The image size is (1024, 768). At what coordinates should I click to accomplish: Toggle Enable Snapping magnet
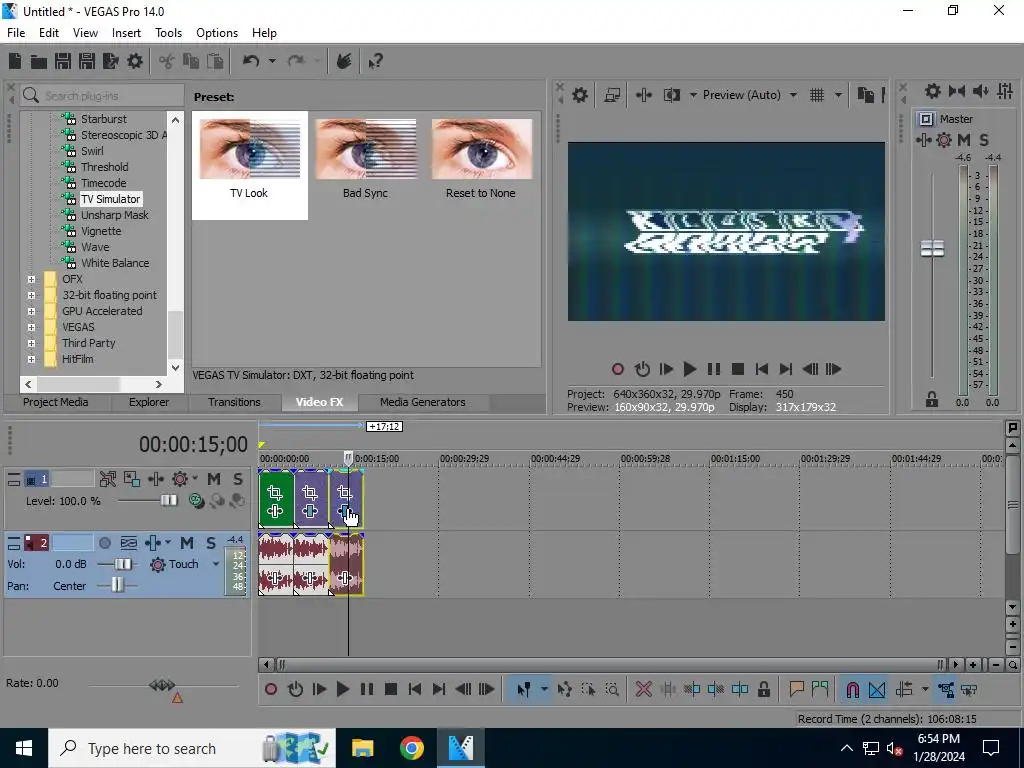tap(853, 689)
